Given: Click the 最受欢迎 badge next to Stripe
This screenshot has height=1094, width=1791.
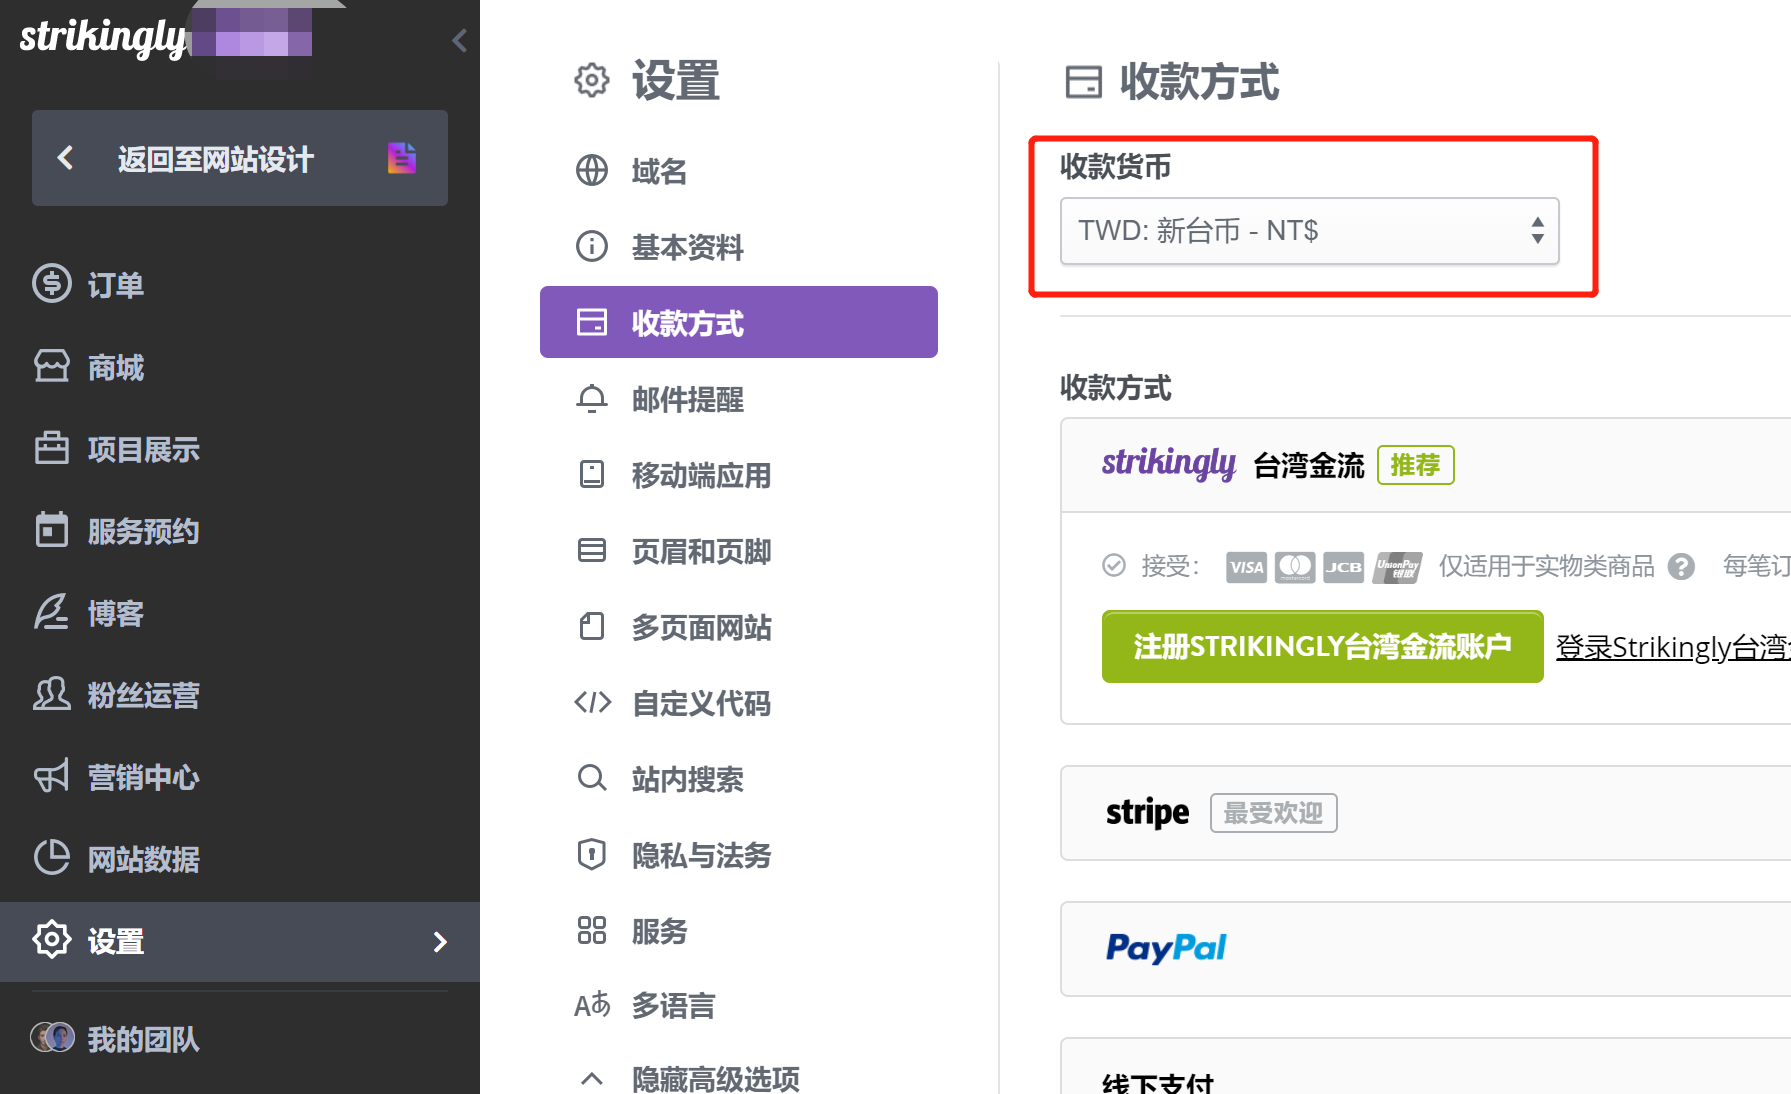Looking at the screenshot, I should point(1273,813).
